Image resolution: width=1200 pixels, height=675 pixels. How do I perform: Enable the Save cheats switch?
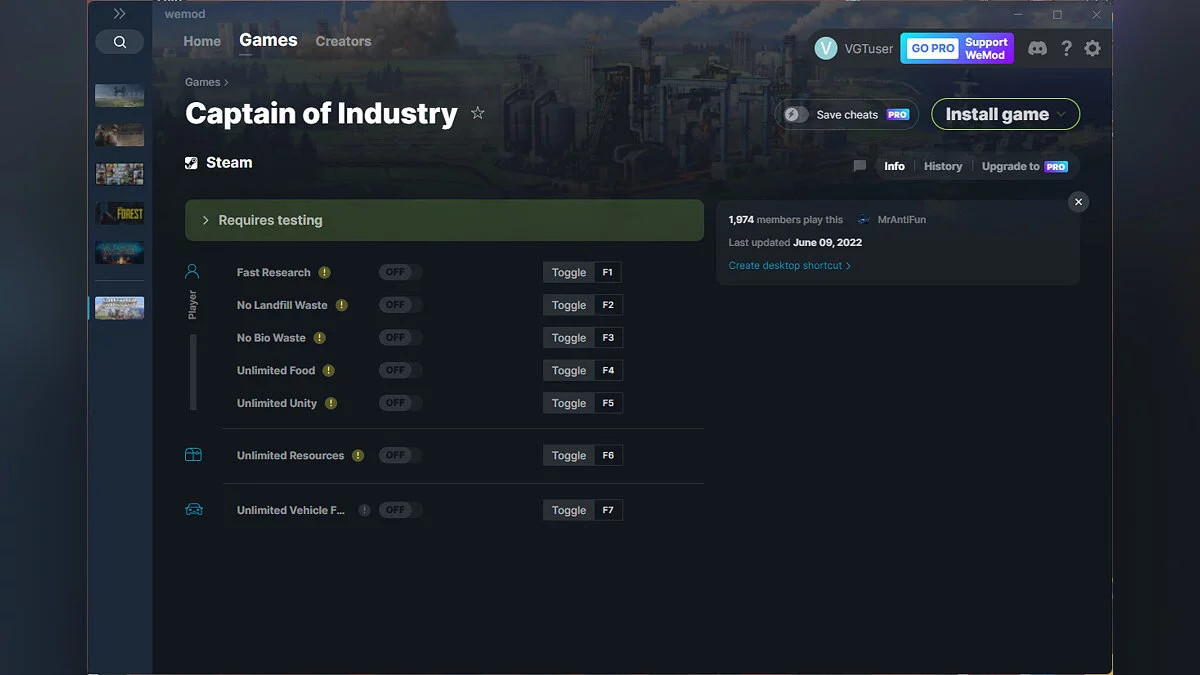[796, 114]
